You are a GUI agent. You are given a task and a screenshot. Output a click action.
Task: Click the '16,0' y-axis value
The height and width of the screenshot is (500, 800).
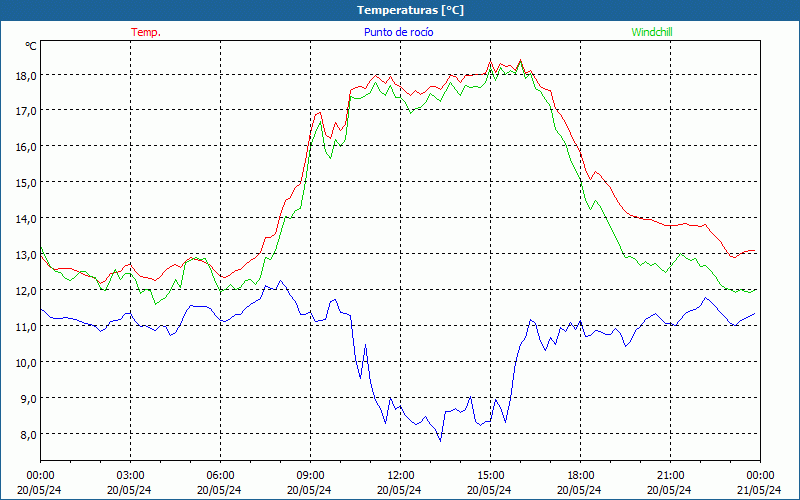(27, 147)
